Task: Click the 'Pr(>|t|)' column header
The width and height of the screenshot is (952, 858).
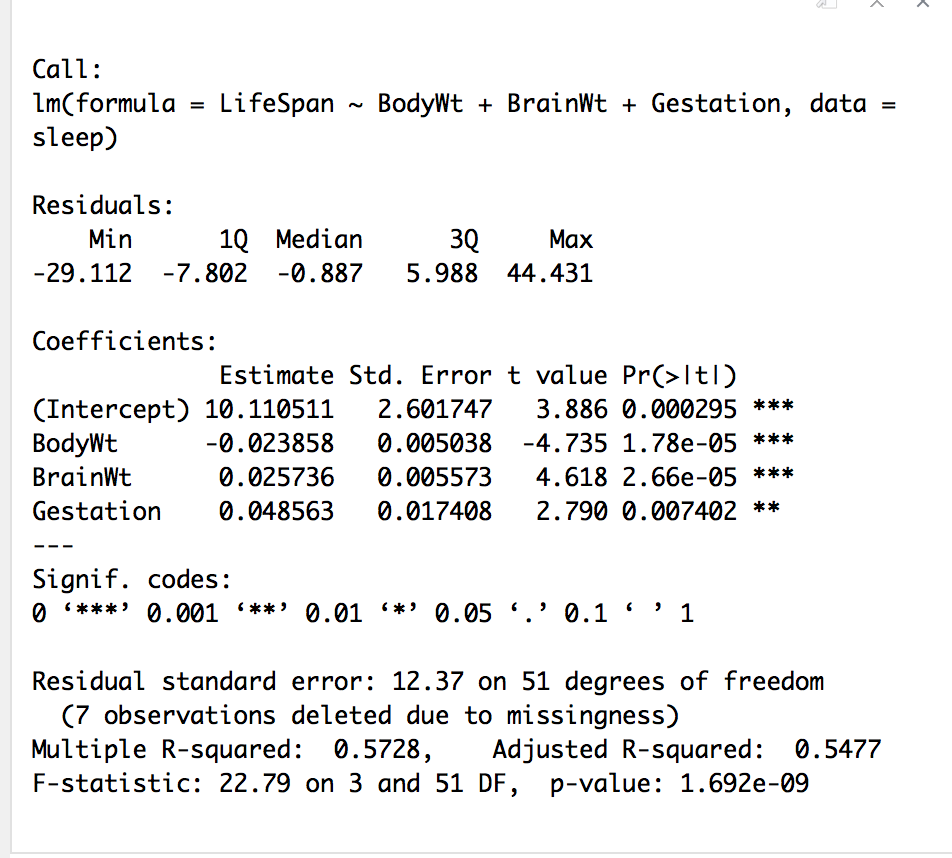Action: click(x=679, y=376)
